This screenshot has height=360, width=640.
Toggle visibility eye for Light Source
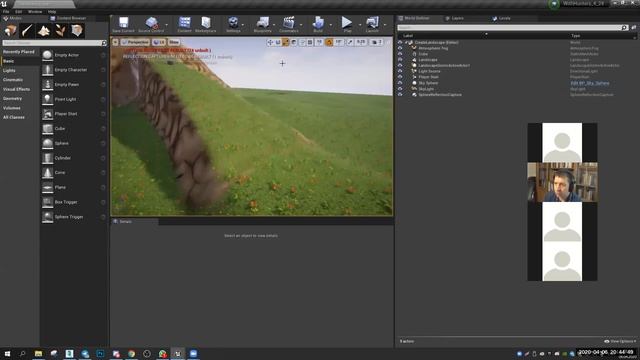click(400, 71)
